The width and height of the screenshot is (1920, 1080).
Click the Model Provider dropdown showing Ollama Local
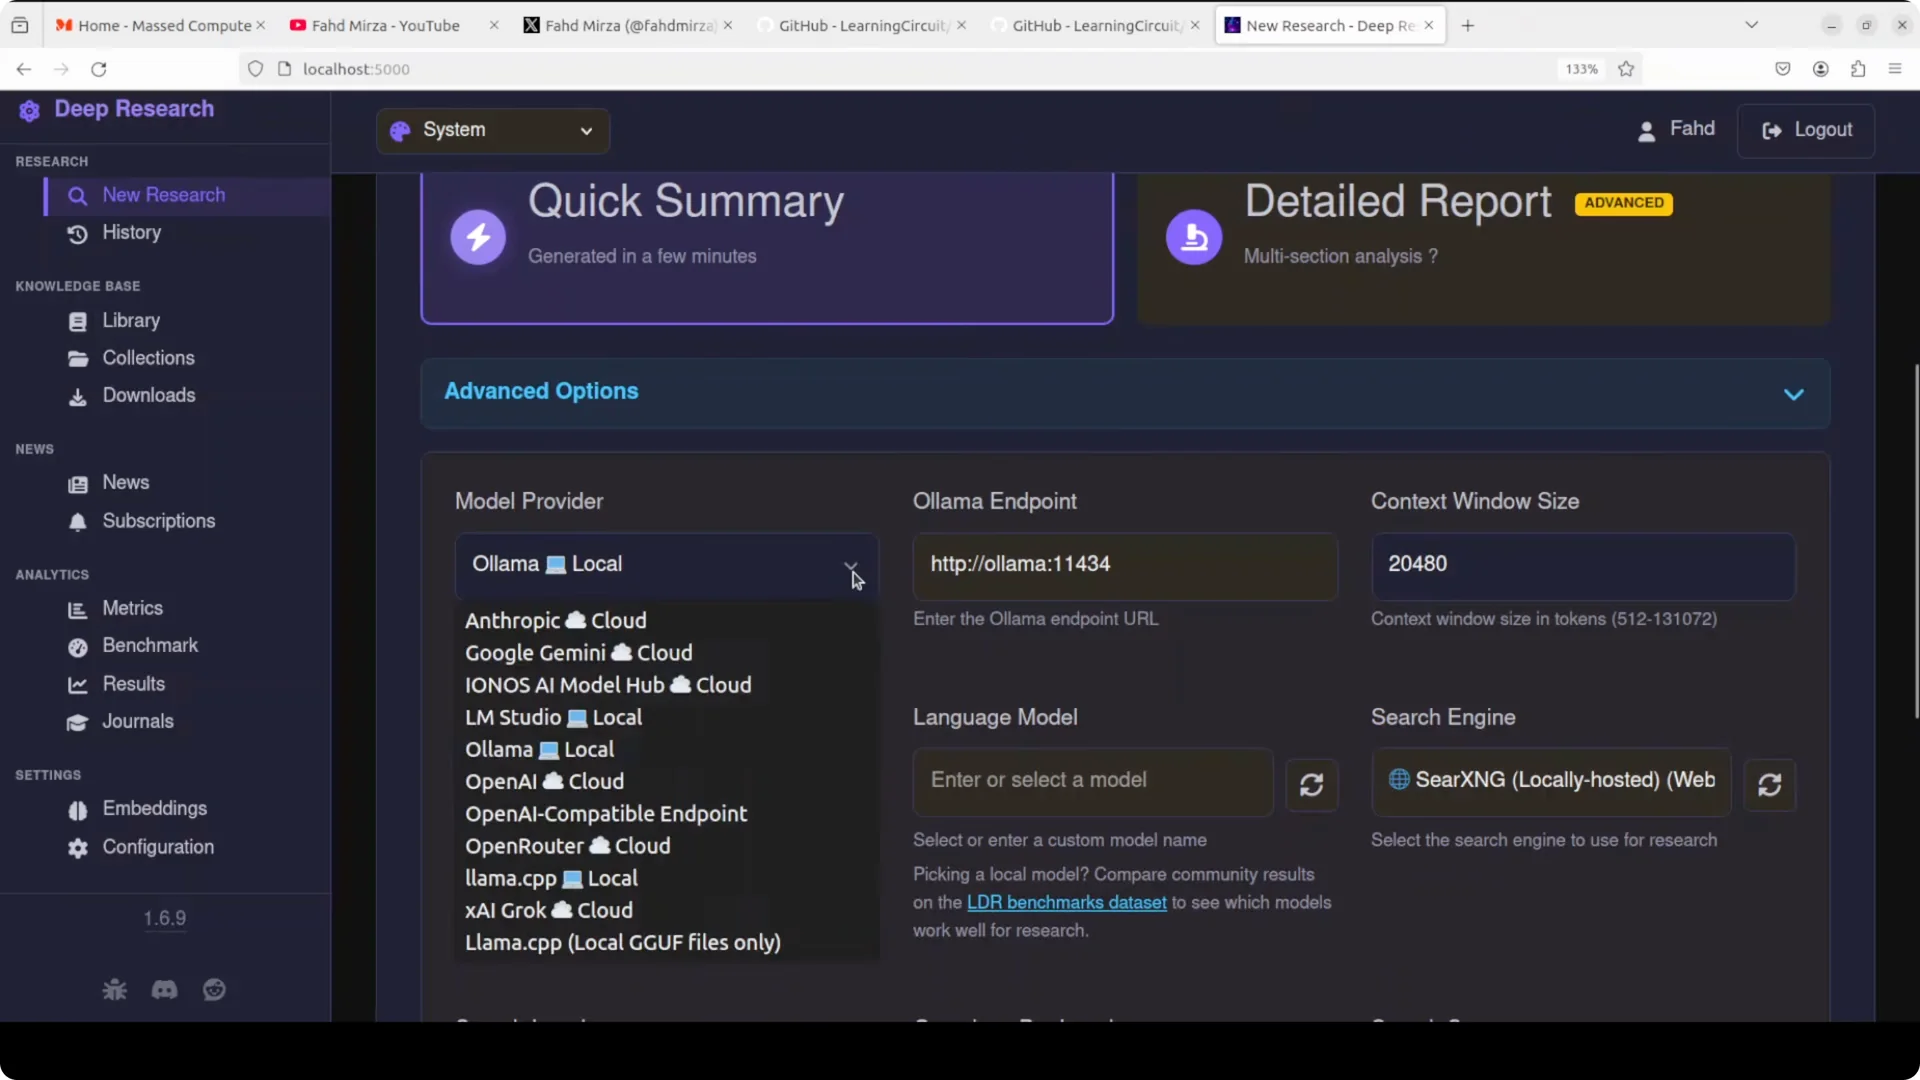click(666, 565)
